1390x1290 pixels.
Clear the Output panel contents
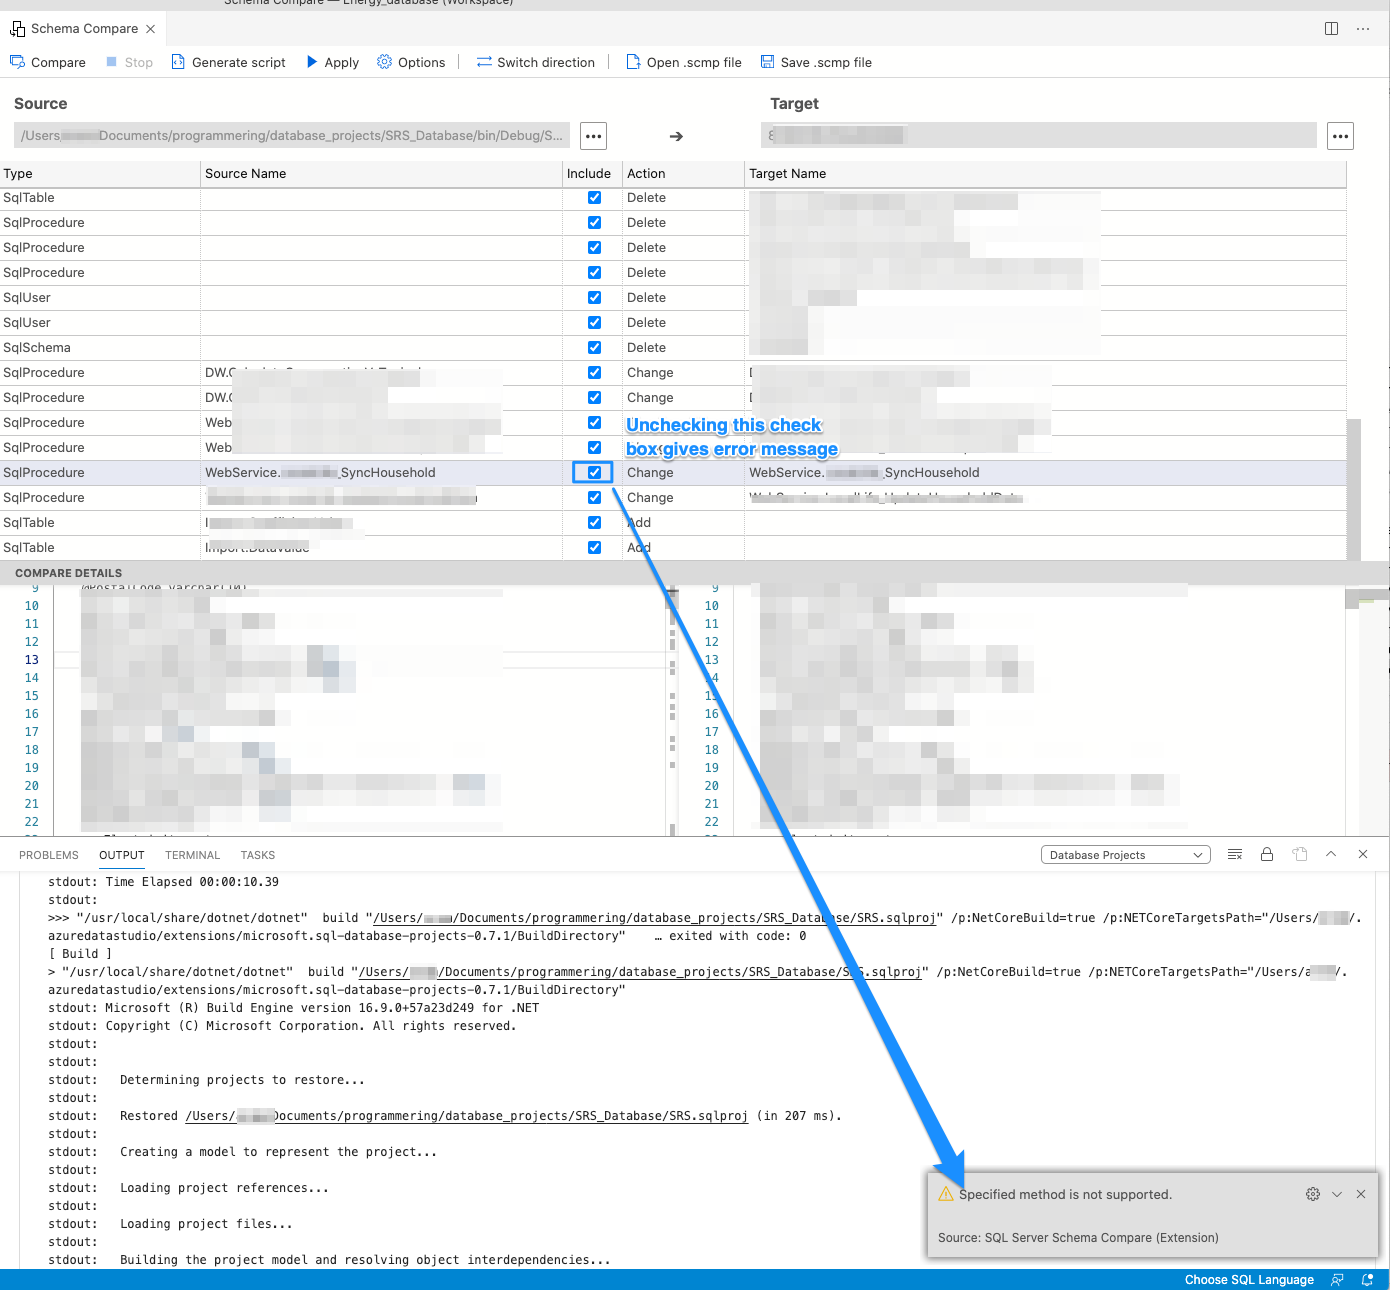[1234, 854]
